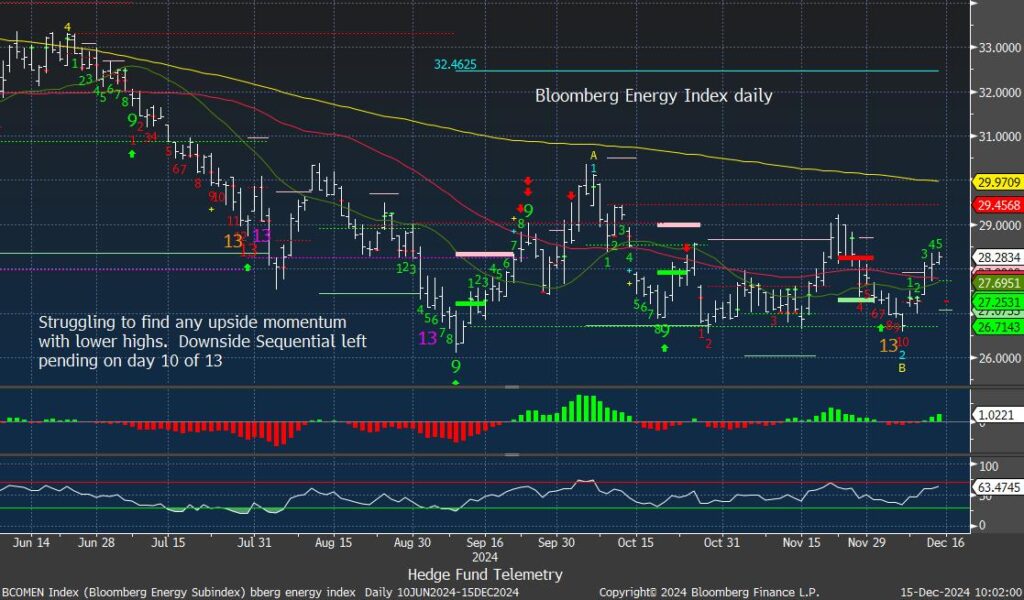Click the Copyright 2024 Bloomberg Finance L.P. notice
1024x600 pixels.
point(709,592)
